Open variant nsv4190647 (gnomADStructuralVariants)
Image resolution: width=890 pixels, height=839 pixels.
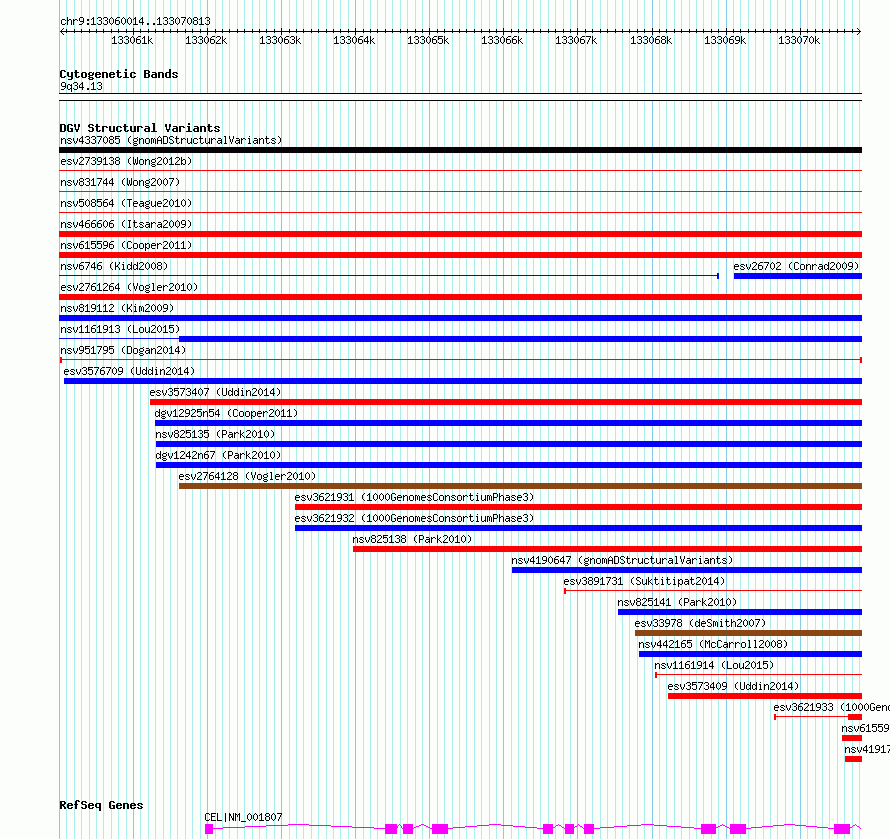pos(622,560)
